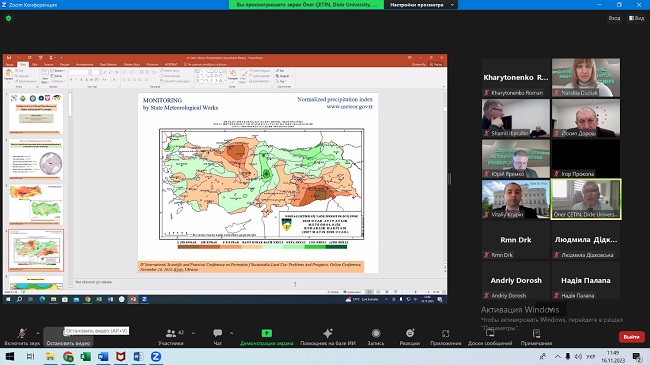Open the whiteboards button

[490, 337]
